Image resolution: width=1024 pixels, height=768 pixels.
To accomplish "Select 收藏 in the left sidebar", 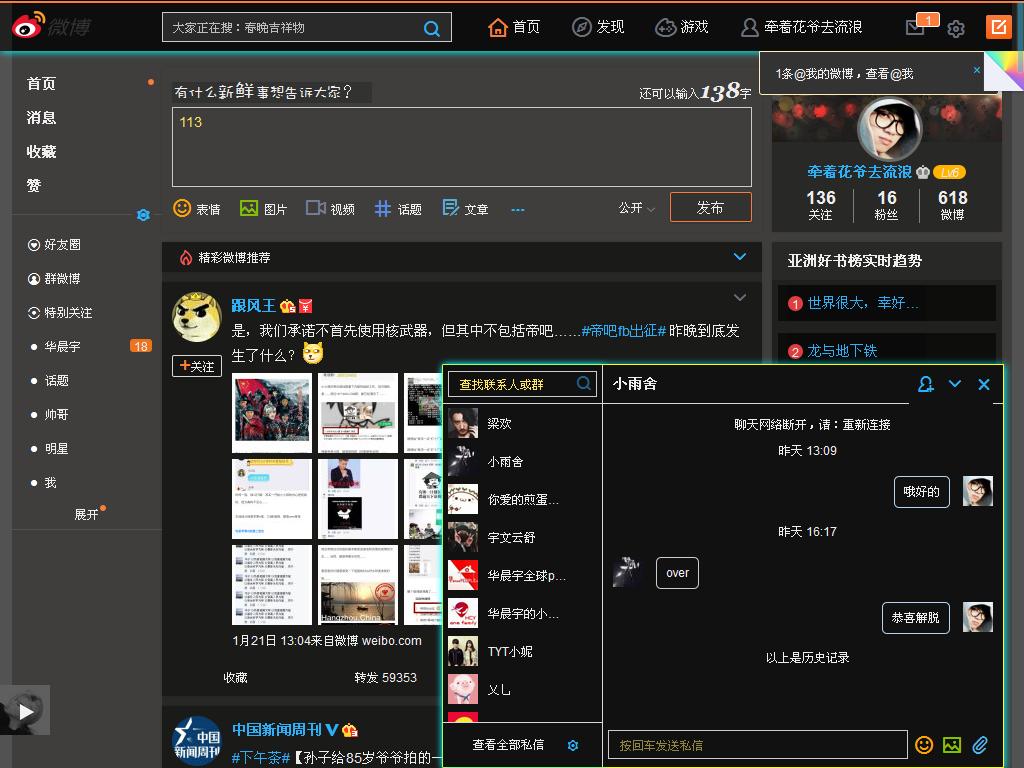I will 41,152.
